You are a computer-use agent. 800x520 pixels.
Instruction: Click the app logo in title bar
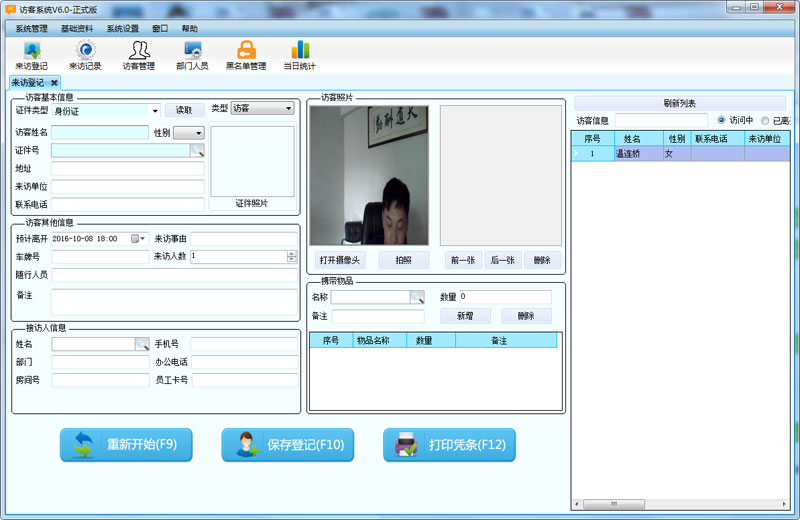click(10, 9)
